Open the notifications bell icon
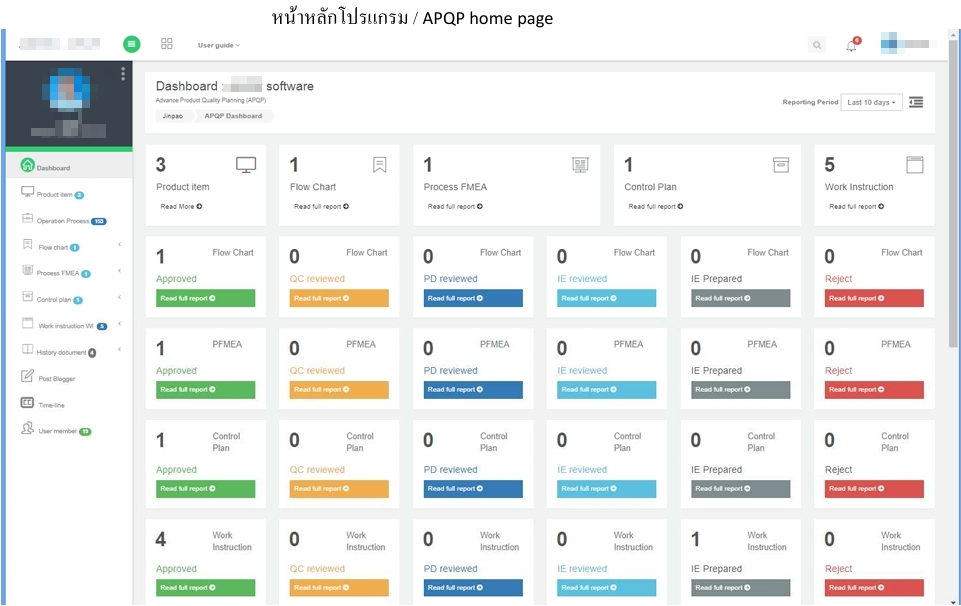The width and height of the screenshot is (961, 606). click(851, 46)
